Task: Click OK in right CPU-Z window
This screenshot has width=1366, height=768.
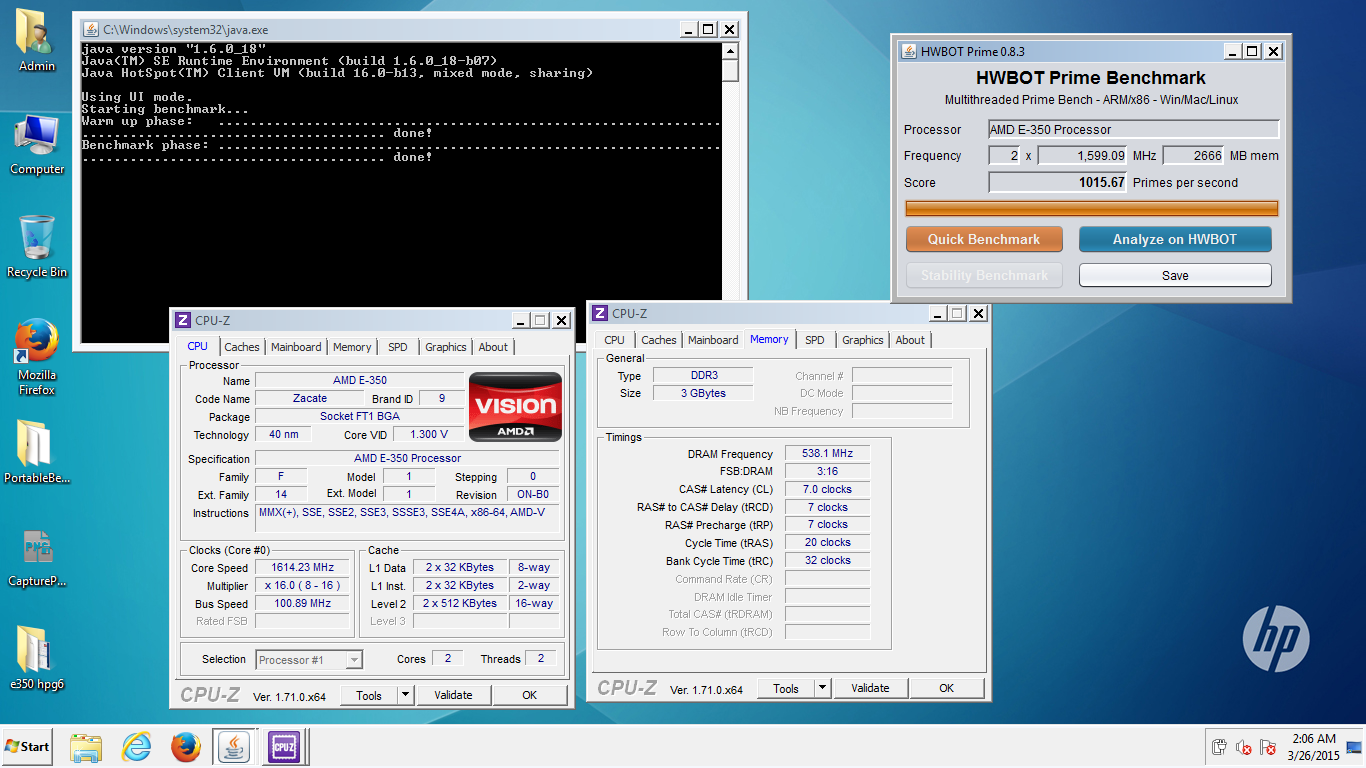Action: point(946,688)
